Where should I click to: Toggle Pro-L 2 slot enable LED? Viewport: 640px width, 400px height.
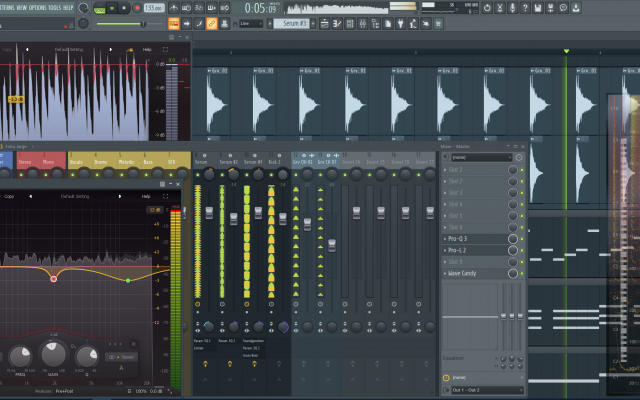(x=522, y=250)
